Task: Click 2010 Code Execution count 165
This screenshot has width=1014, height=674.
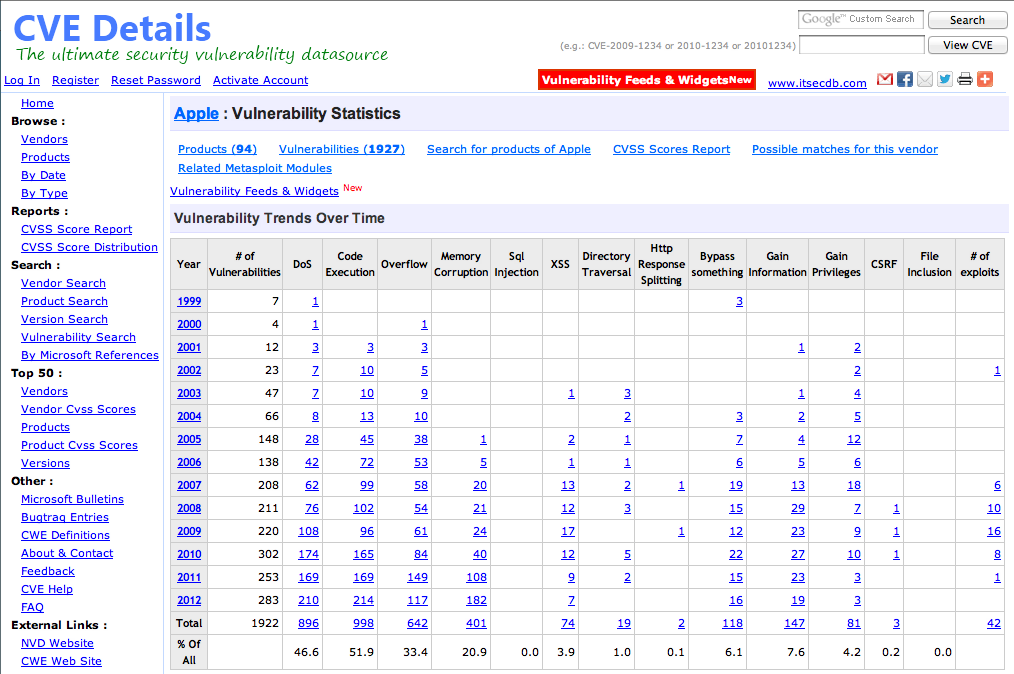Action: click(363, 554)
